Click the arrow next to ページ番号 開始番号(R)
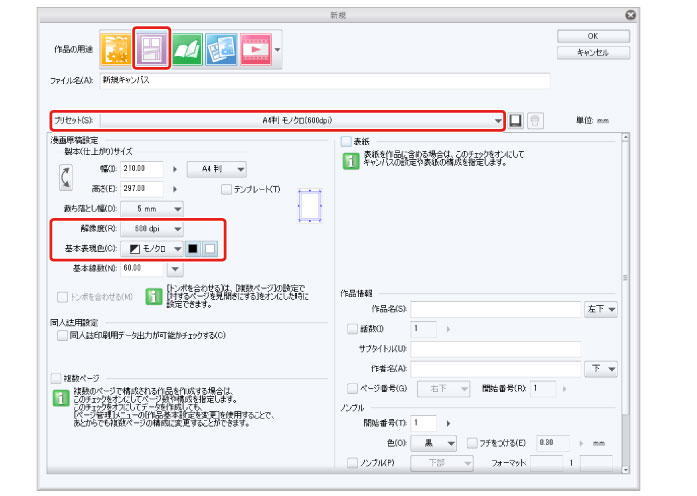Screen dimensions: 697x496 click(565, 389)
